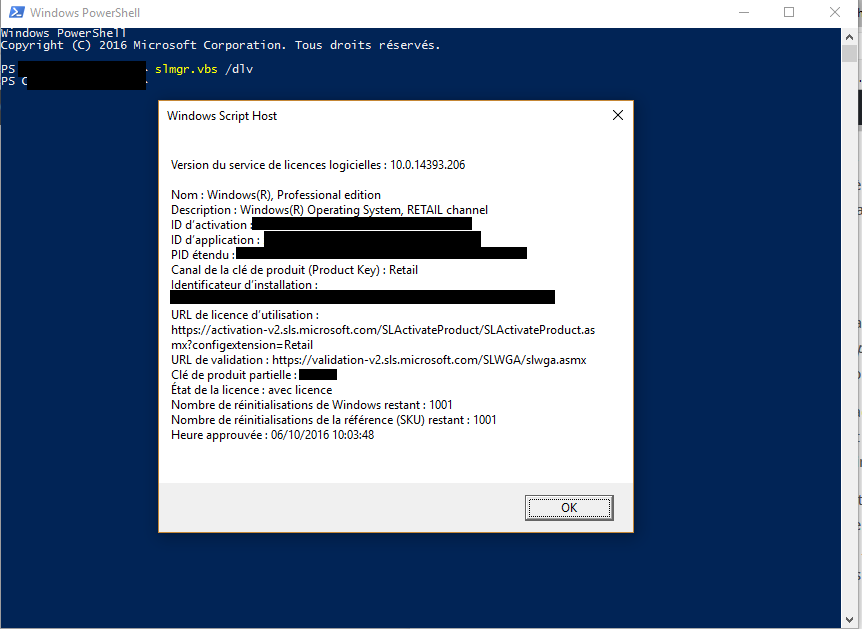Click the 'Windows PowerShell' title bar text

pos(85,12)
